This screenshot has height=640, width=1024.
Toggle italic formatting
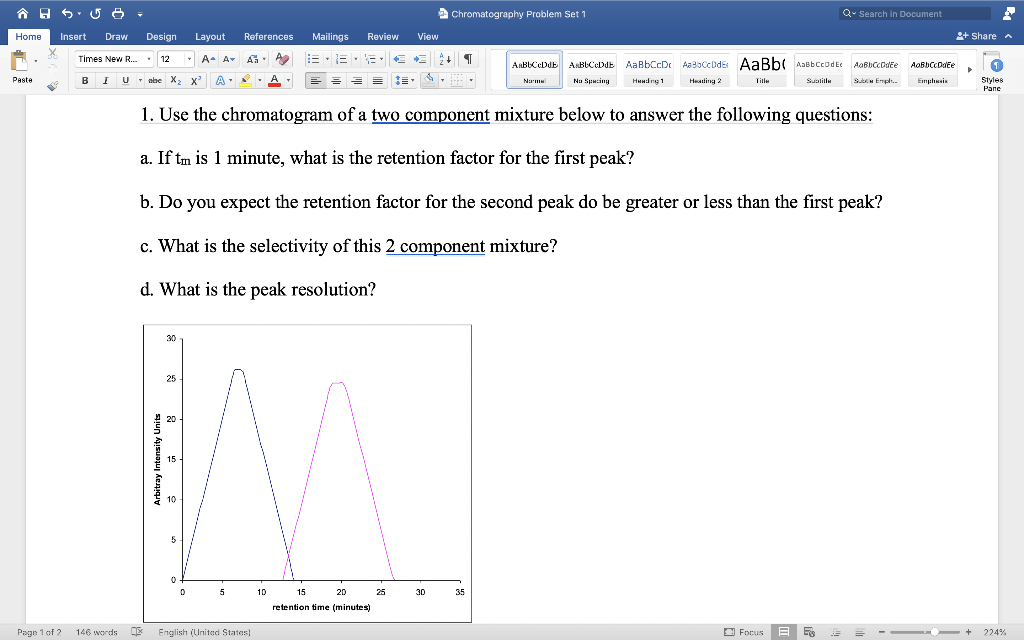[x=105, y=81]
